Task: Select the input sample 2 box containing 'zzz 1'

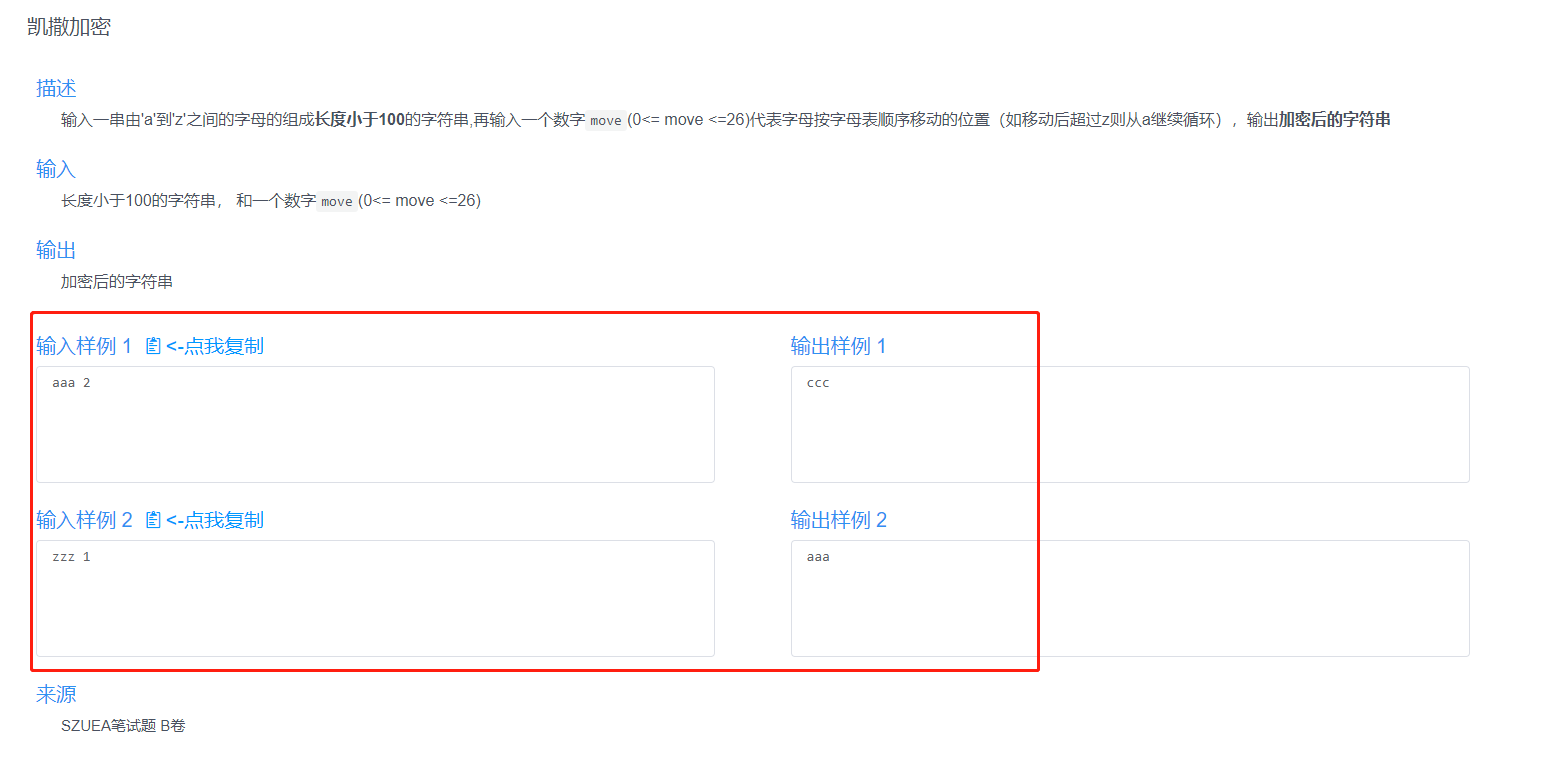Action: point(375,598)
